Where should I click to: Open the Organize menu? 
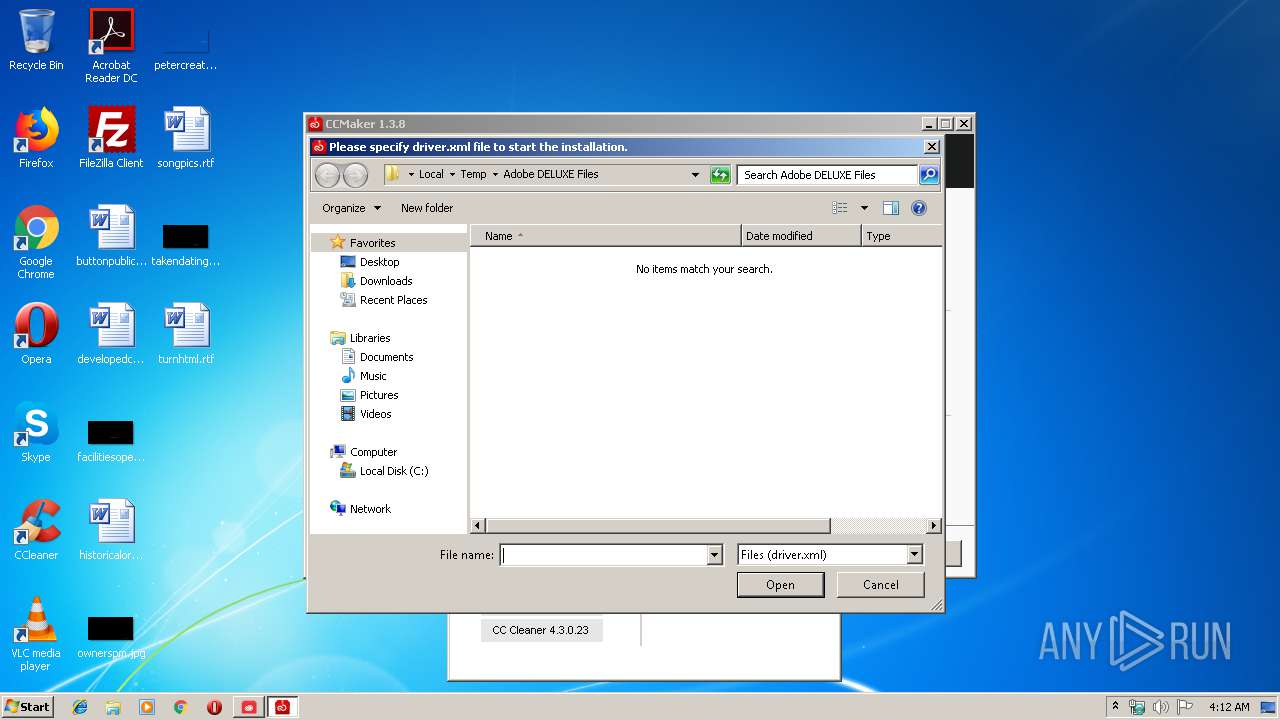tap(351, 208)
